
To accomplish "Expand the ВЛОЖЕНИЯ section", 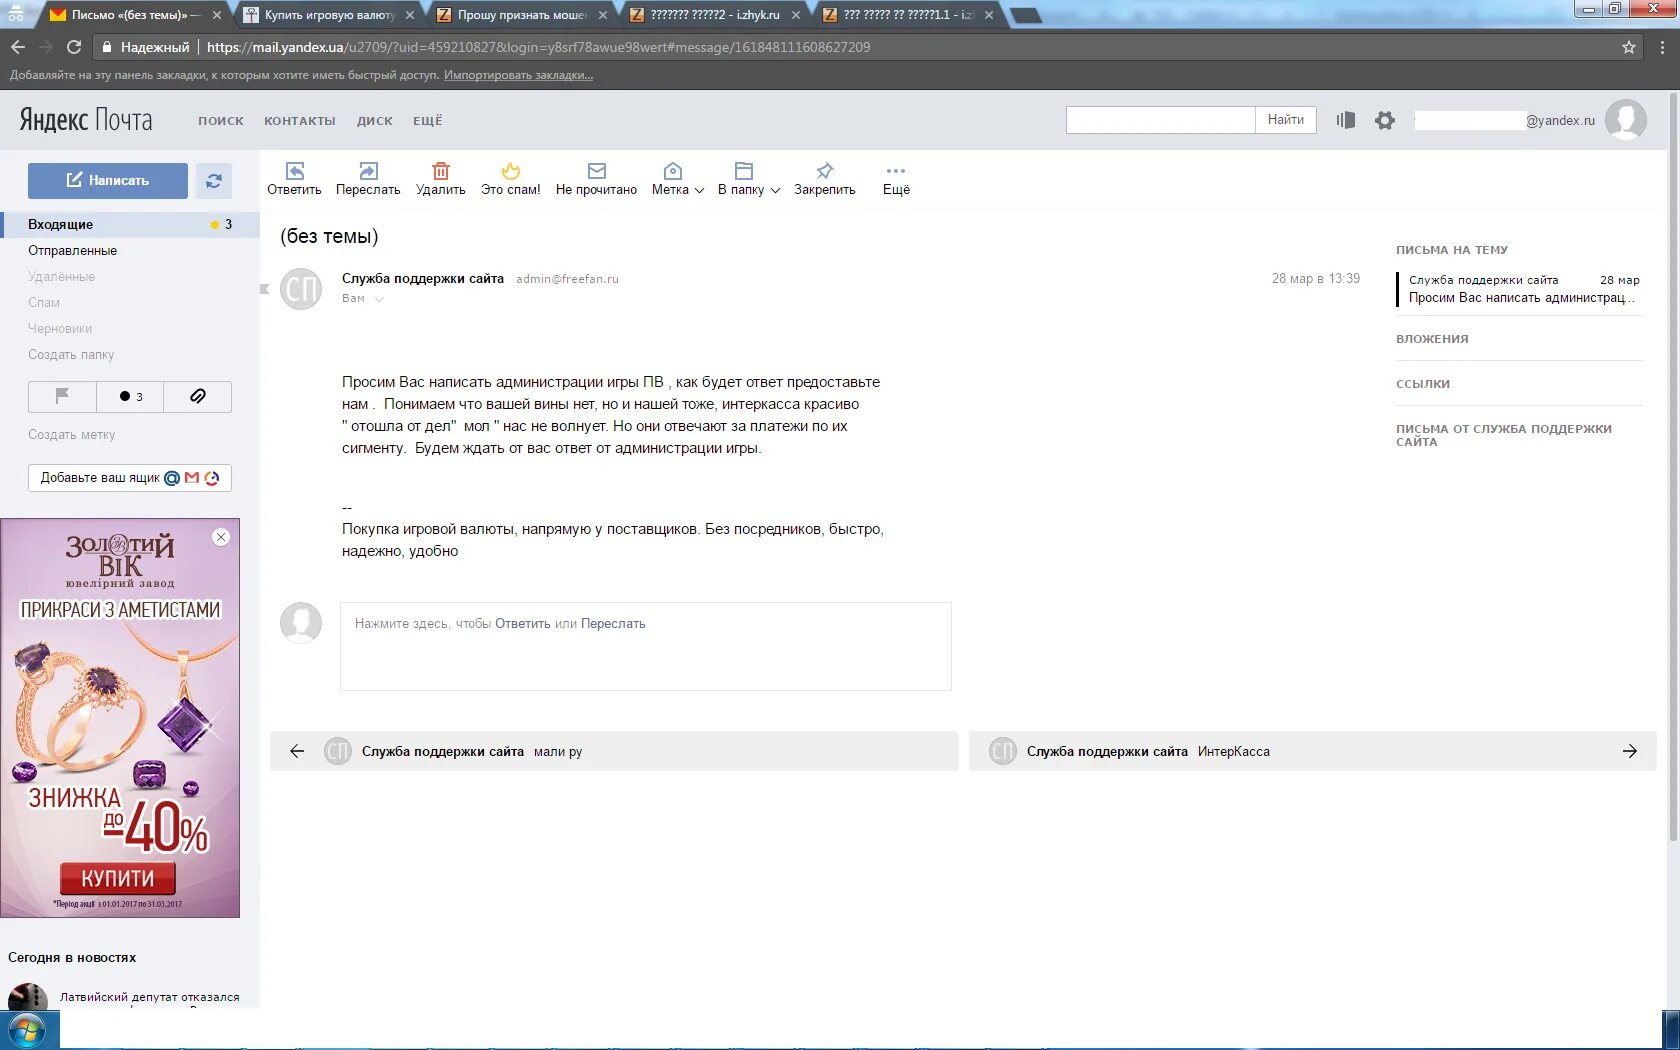I will point(1432,339).
